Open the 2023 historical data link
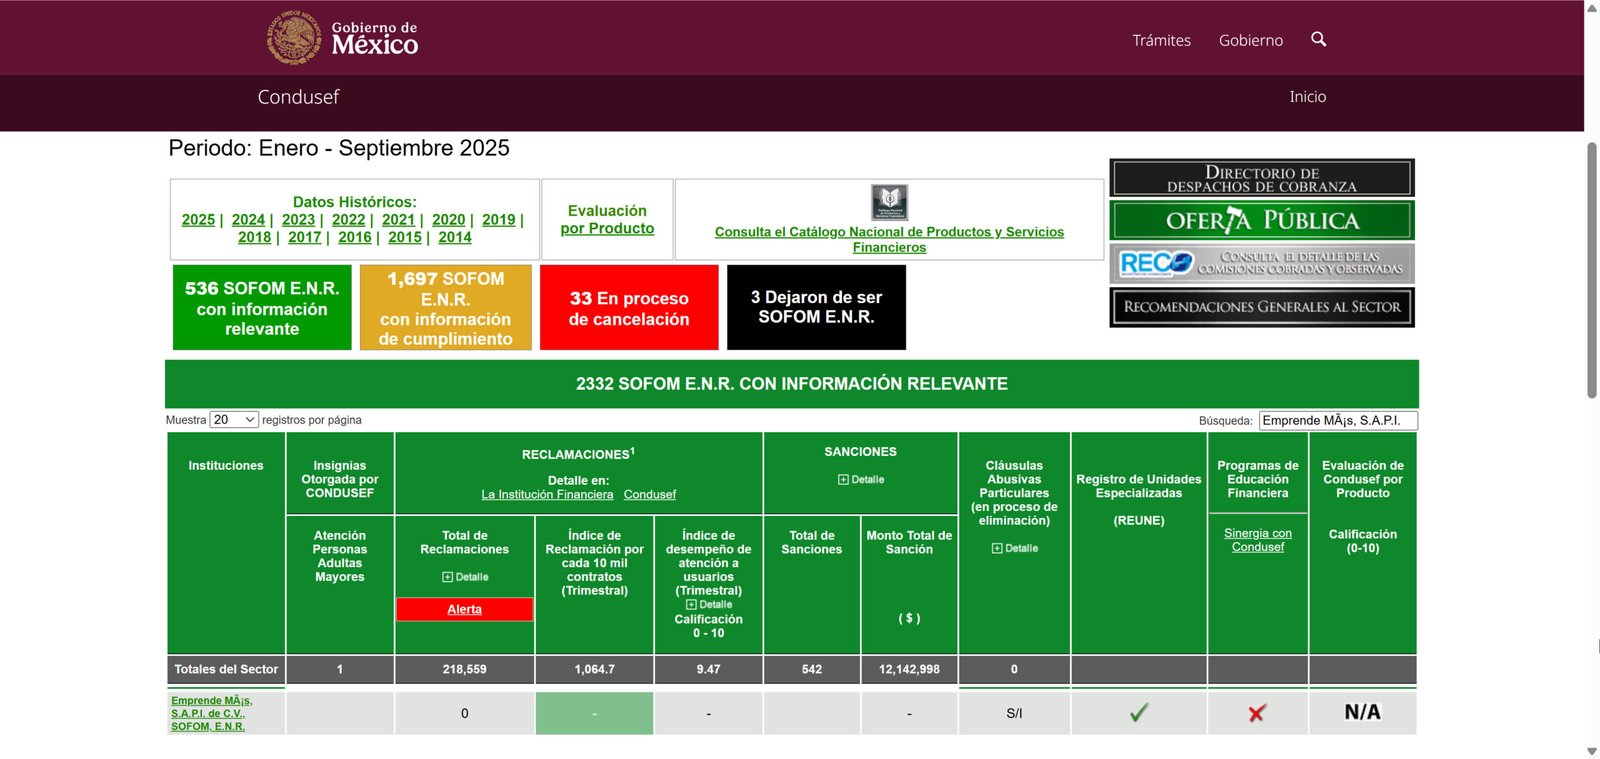This screenshot has height=759, width=1600. click(298, 220)
